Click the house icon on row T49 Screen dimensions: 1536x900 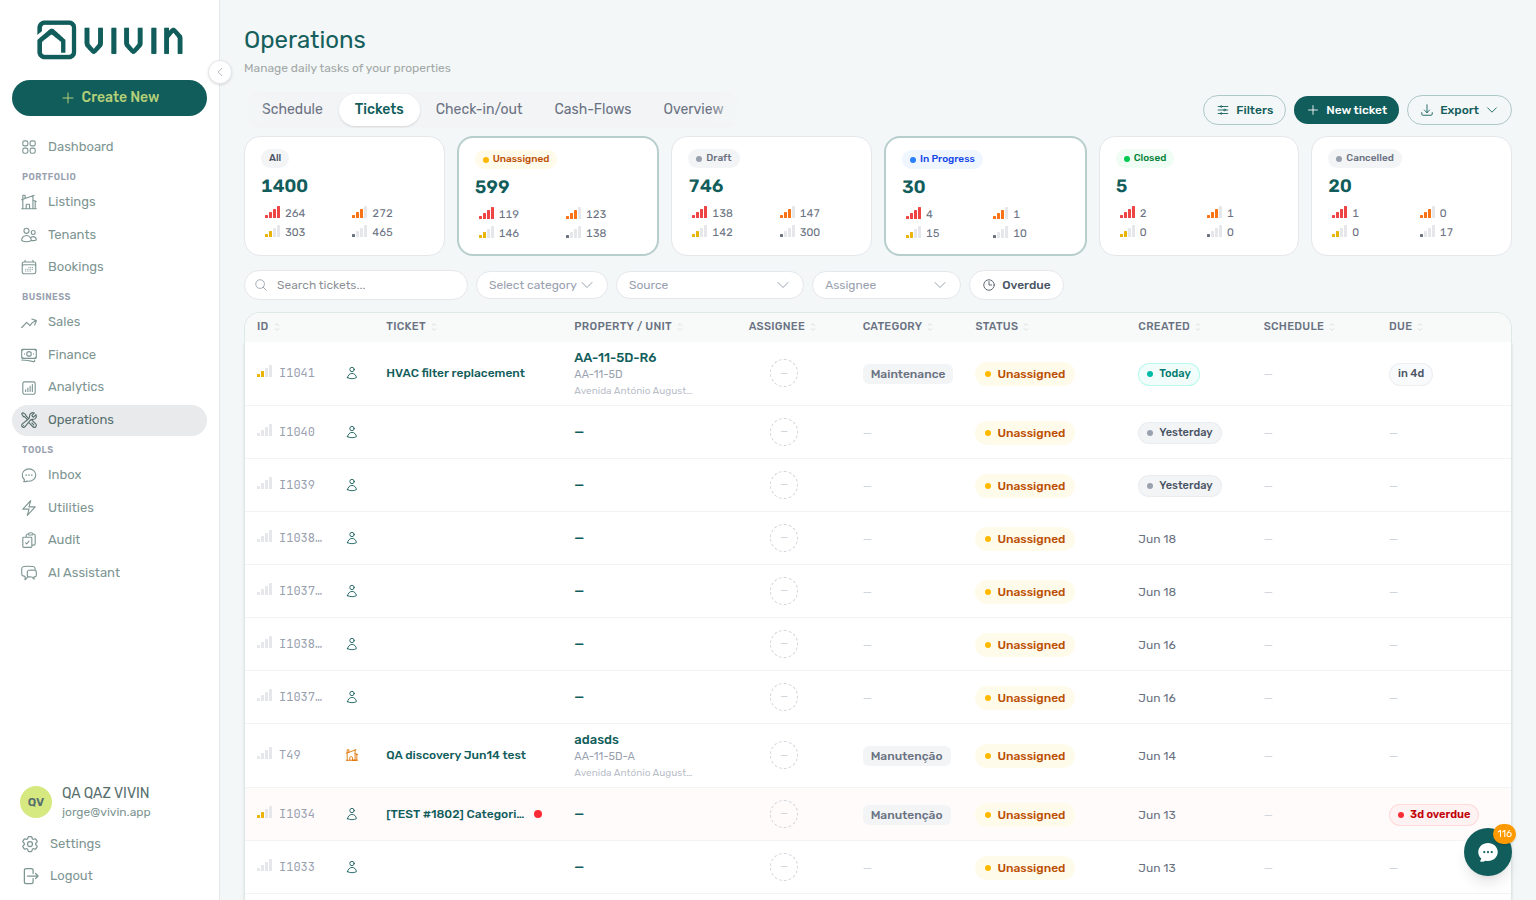(x=352, y=755)
